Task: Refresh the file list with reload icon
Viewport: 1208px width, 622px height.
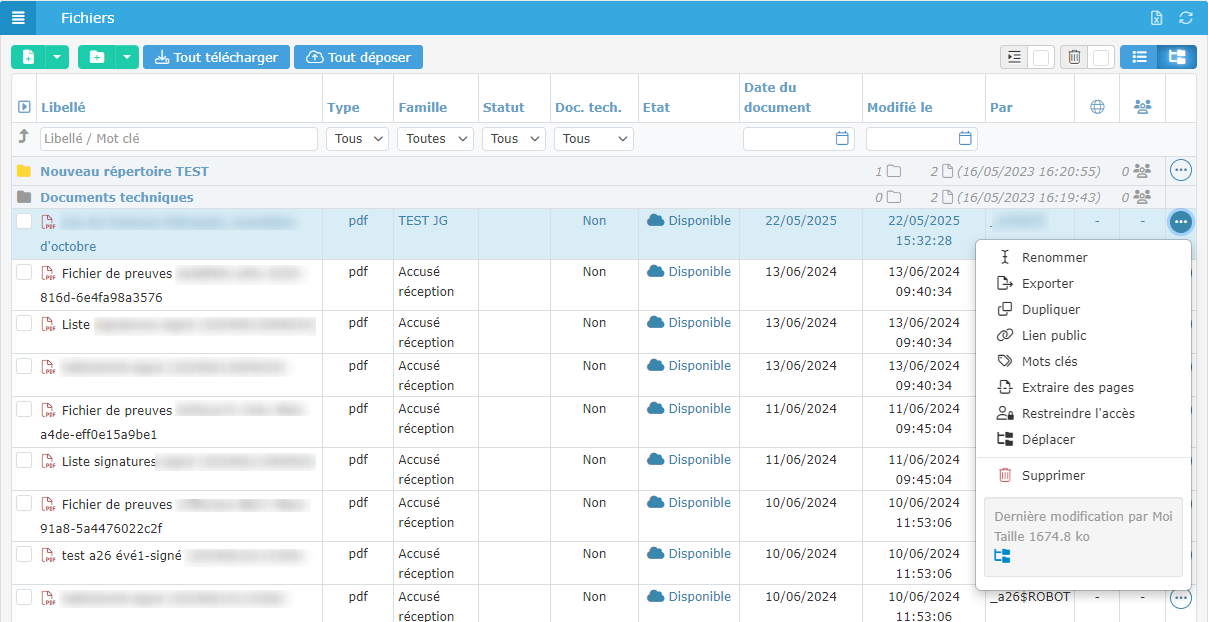Action: pos(1186,18)
